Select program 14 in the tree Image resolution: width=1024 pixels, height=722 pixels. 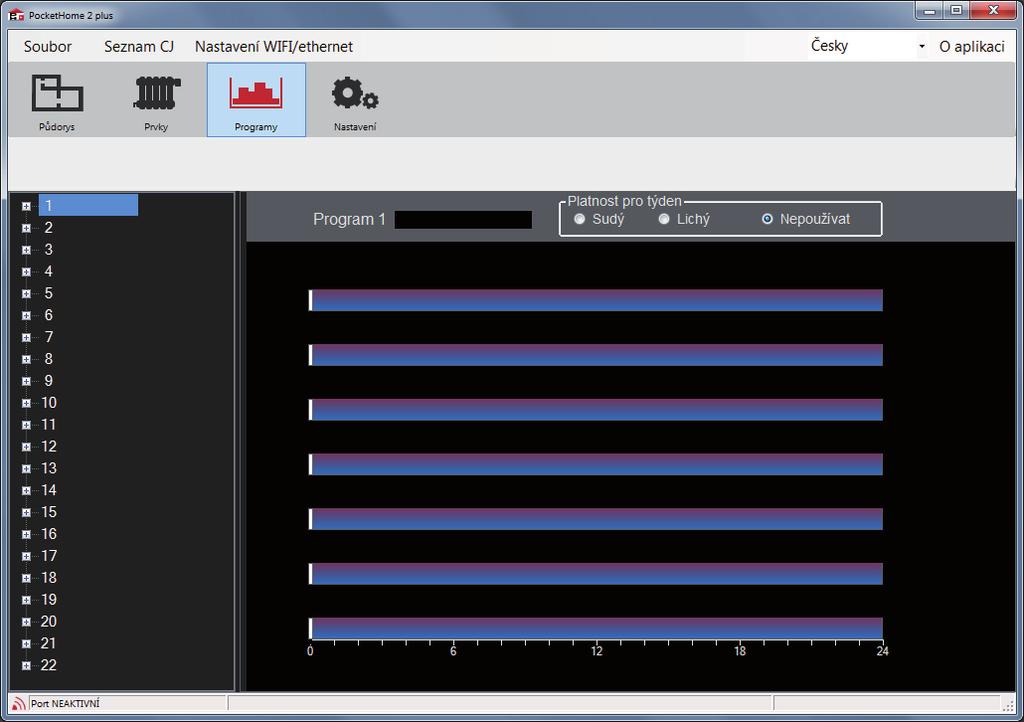(49, 490)
